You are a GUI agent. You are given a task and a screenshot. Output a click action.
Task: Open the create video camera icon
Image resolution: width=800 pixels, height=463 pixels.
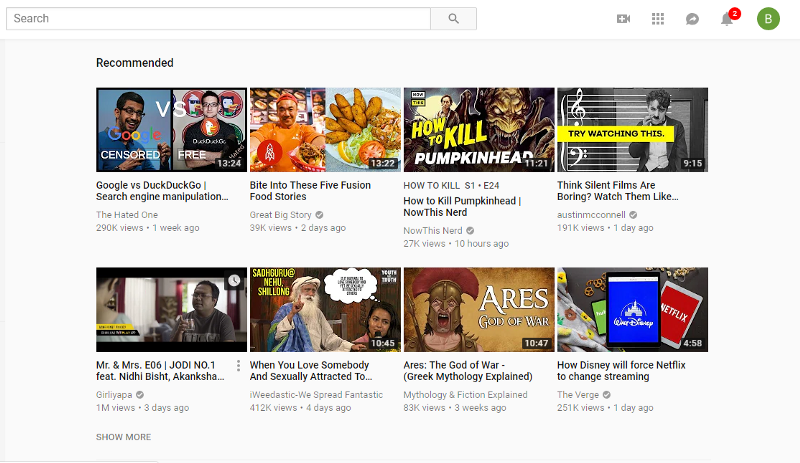[x=623, y=19]
